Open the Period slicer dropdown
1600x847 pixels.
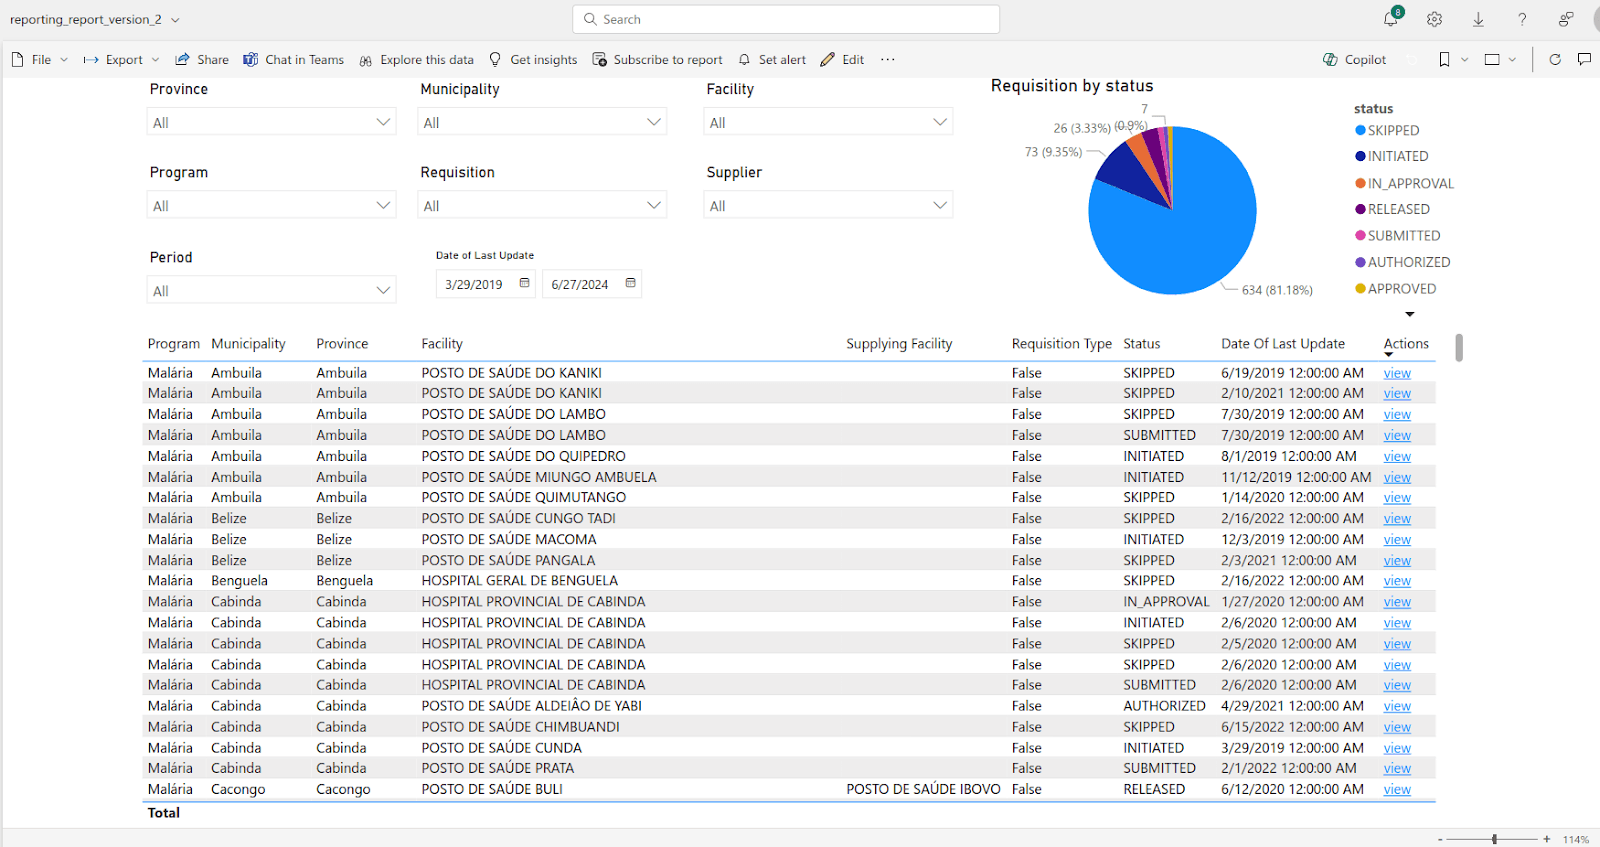click(271, 290)
